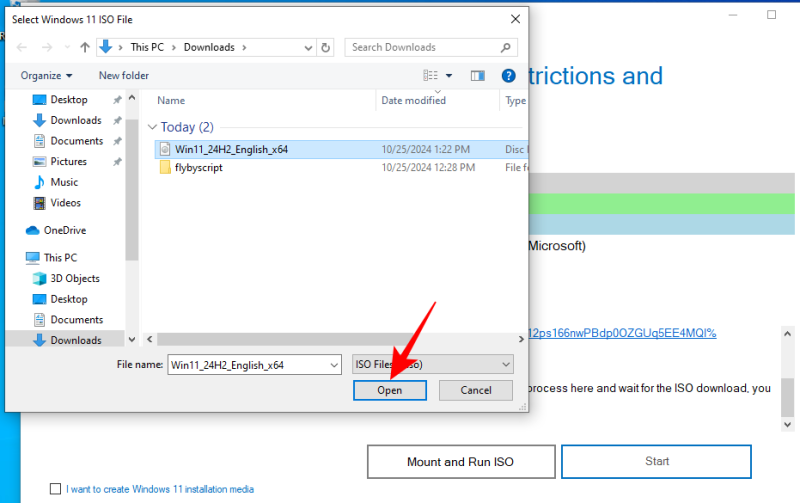800x503 pixels.
Task: Collapse the Today group
Action: 152,127
